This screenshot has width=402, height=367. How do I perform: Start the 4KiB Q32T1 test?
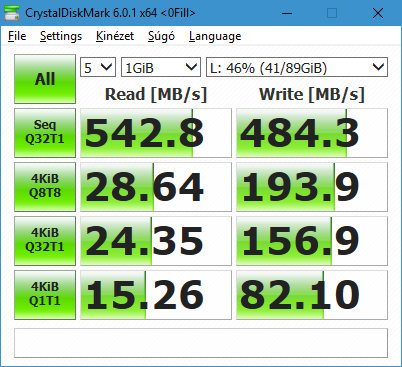click(45, 241)
